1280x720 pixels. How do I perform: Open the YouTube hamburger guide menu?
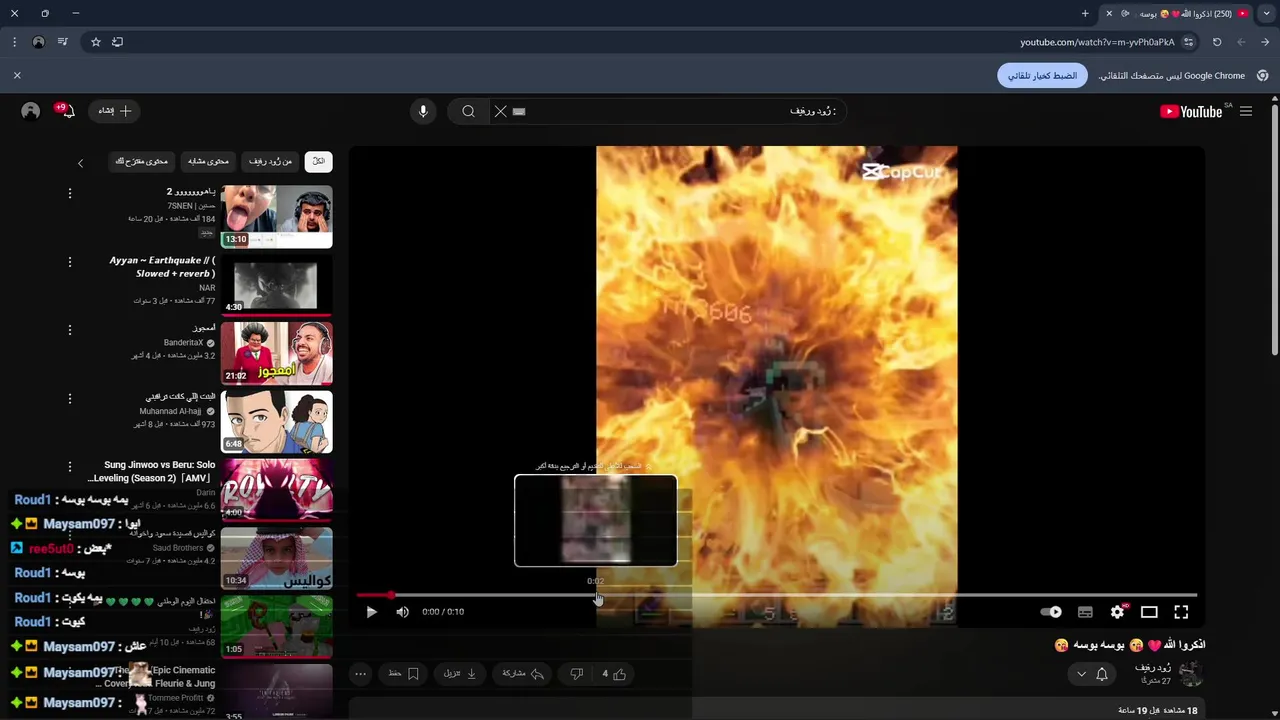pyautogui.click(x=1246, y=111)
